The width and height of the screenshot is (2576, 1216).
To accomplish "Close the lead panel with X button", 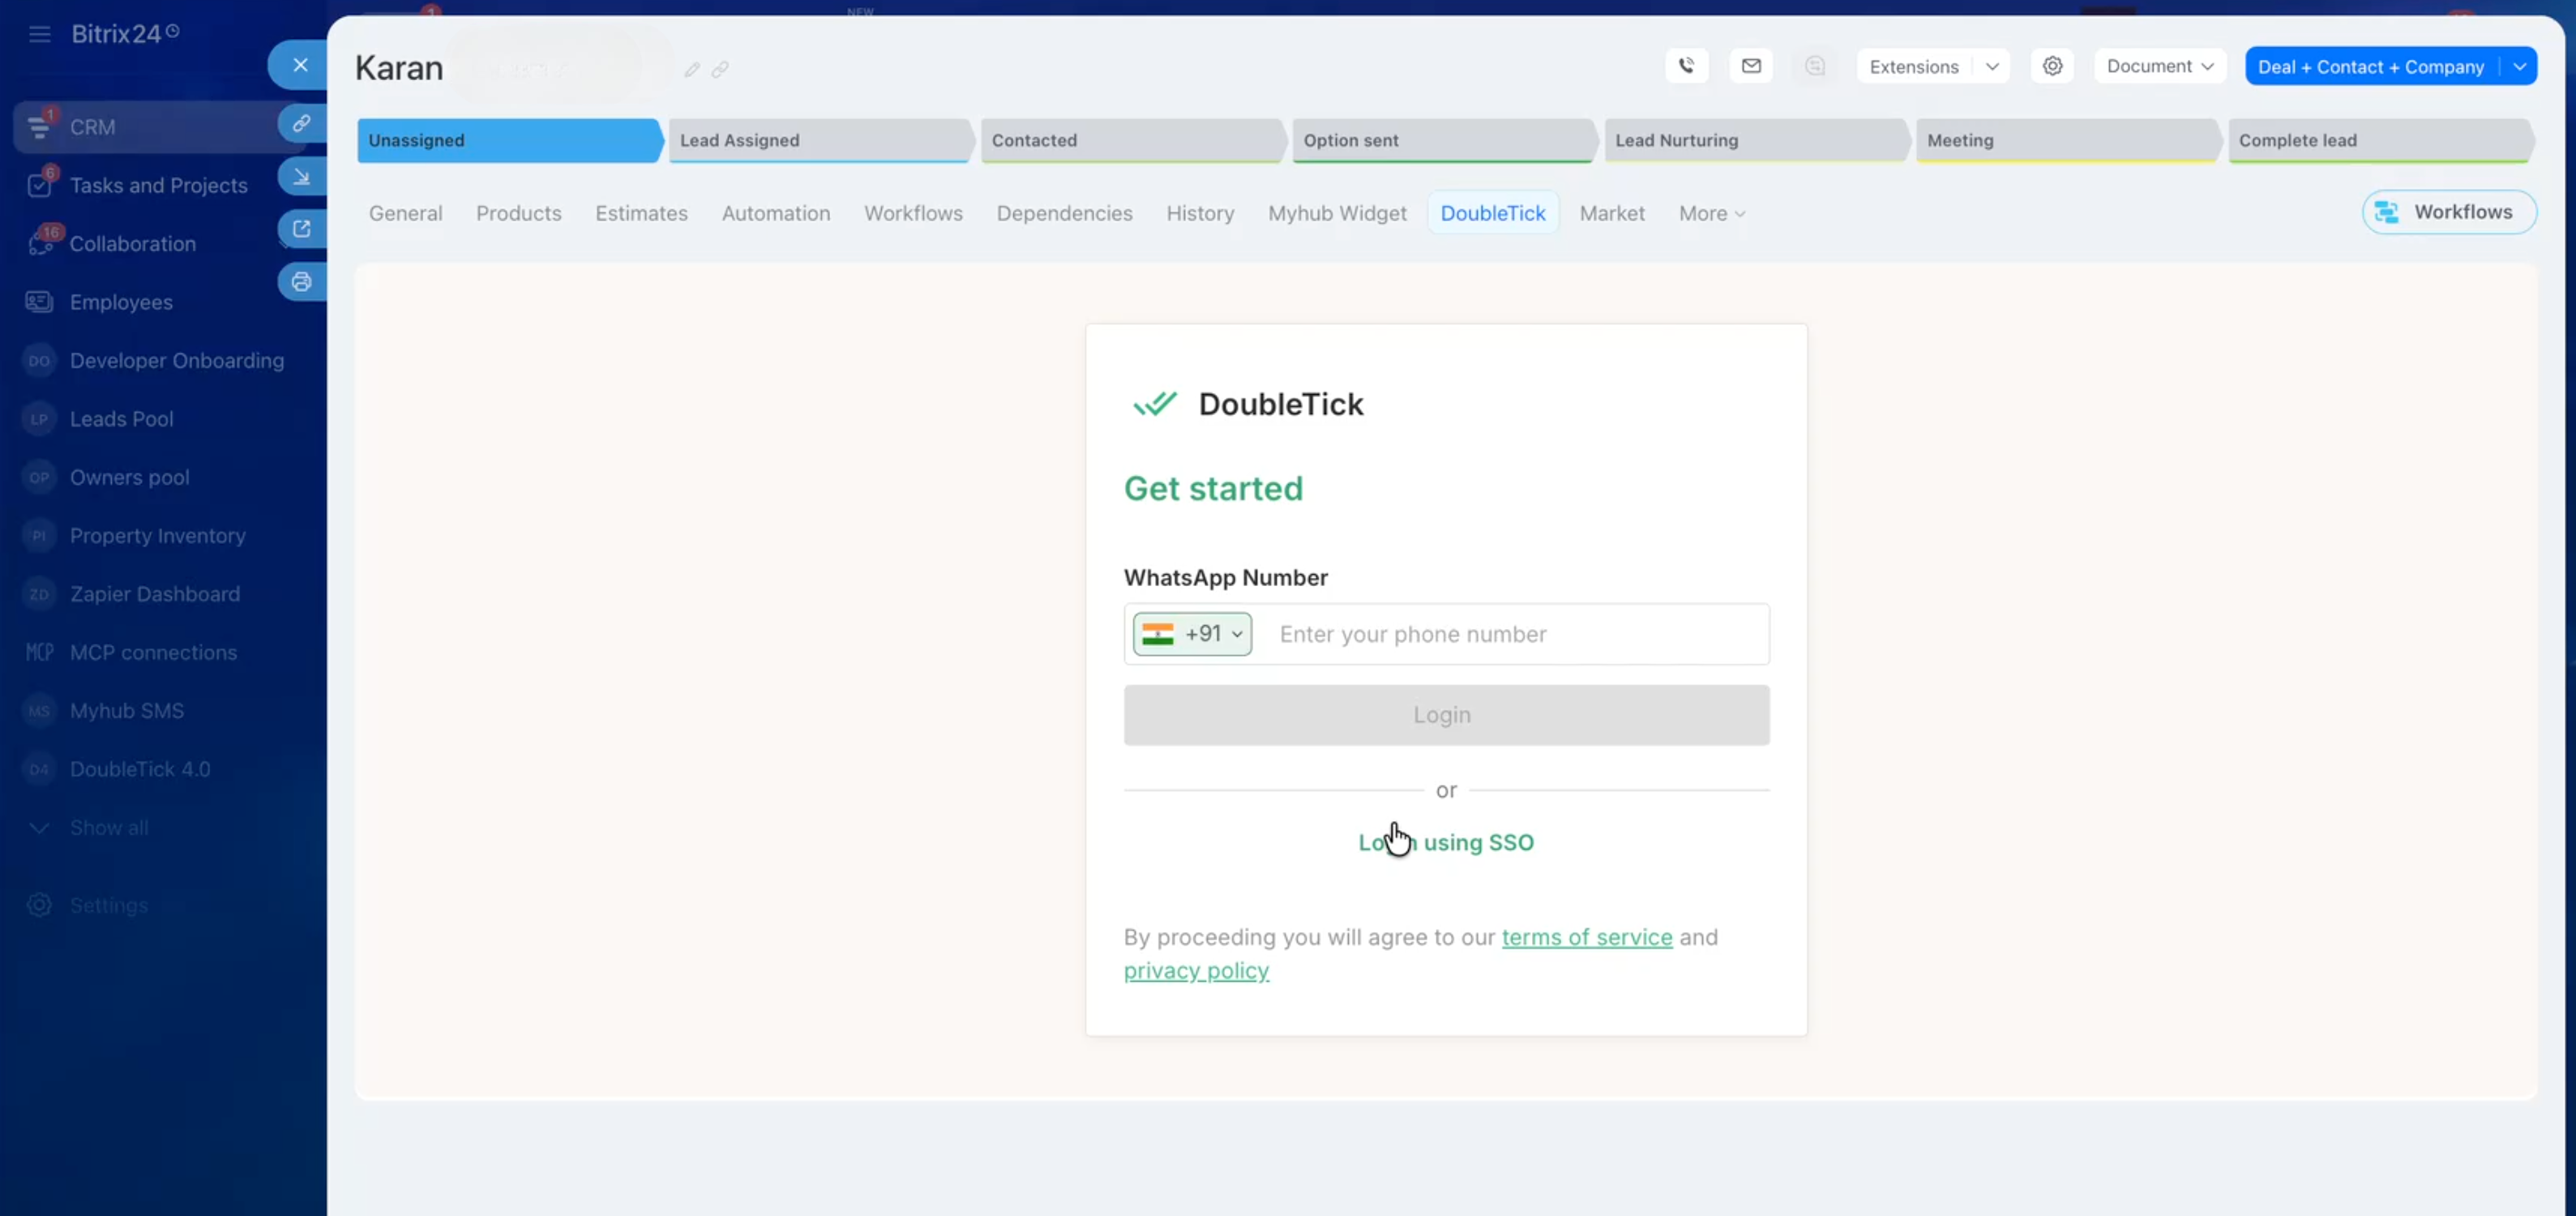I will 300,65.
